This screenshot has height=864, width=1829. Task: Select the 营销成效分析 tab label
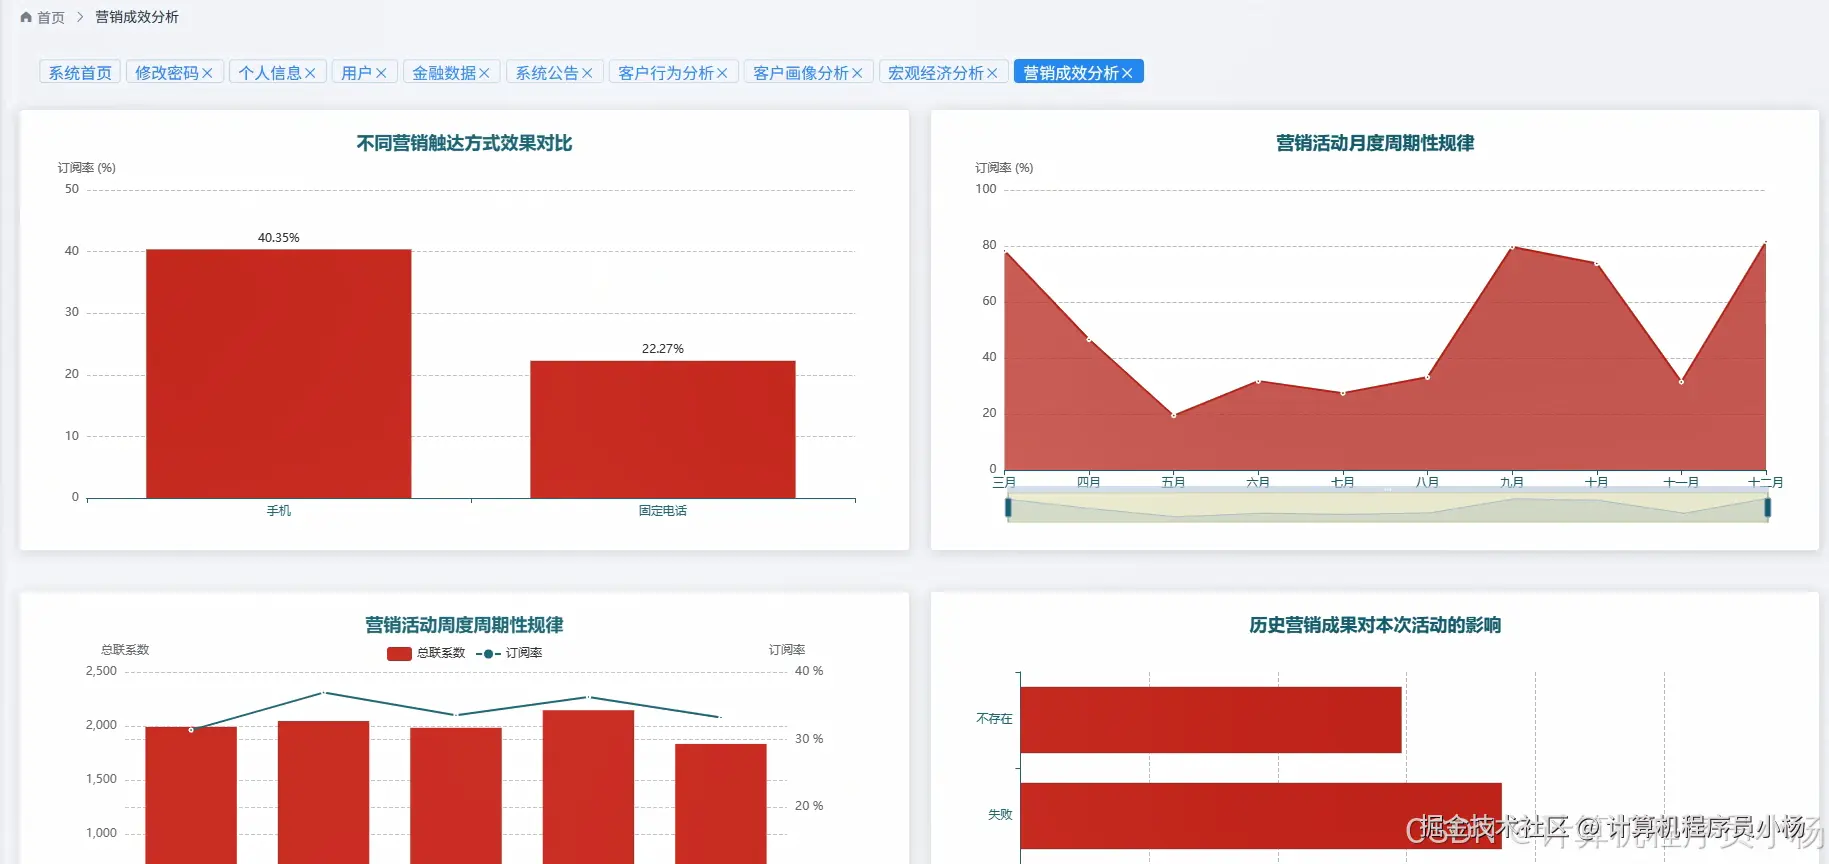pyautogui.click(x=1071, y=73)
